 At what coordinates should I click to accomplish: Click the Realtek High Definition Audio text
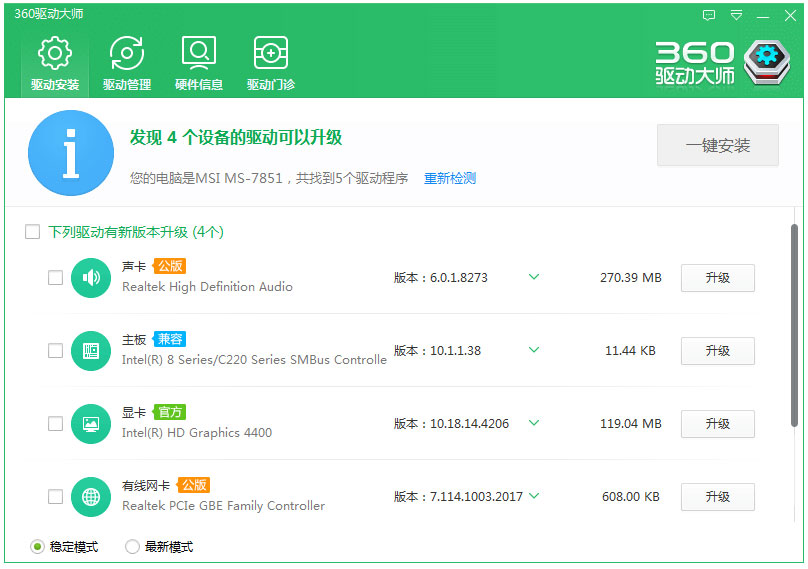(x=207, y=287)
